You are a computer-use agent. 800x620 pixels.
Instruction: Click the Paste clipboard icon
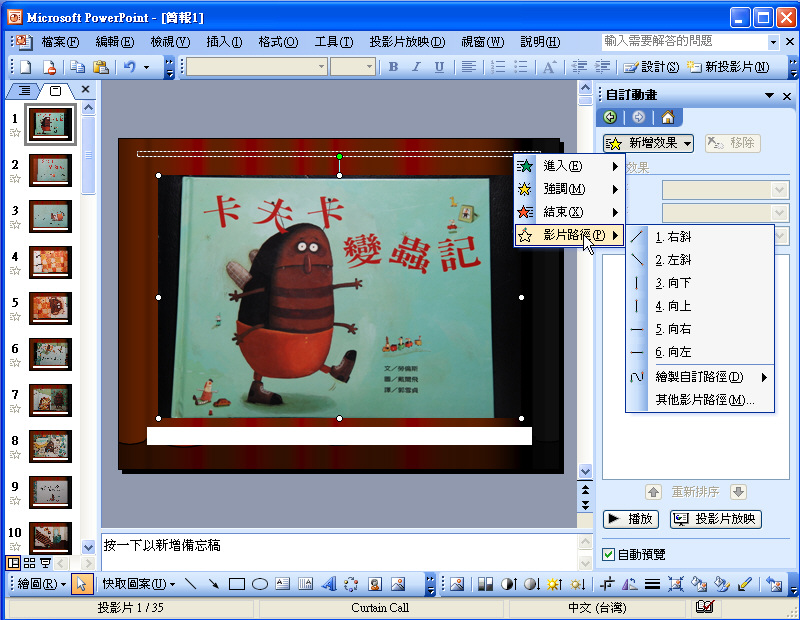(x=101, y=67)
